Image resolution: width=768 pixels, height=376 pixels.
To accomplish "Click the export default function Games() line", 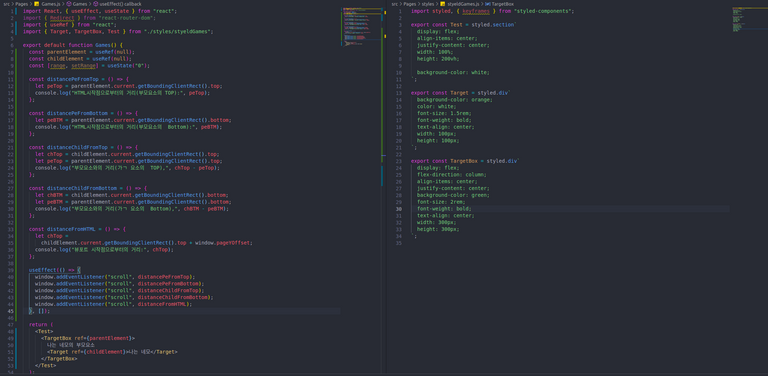I will pos(73,45).
